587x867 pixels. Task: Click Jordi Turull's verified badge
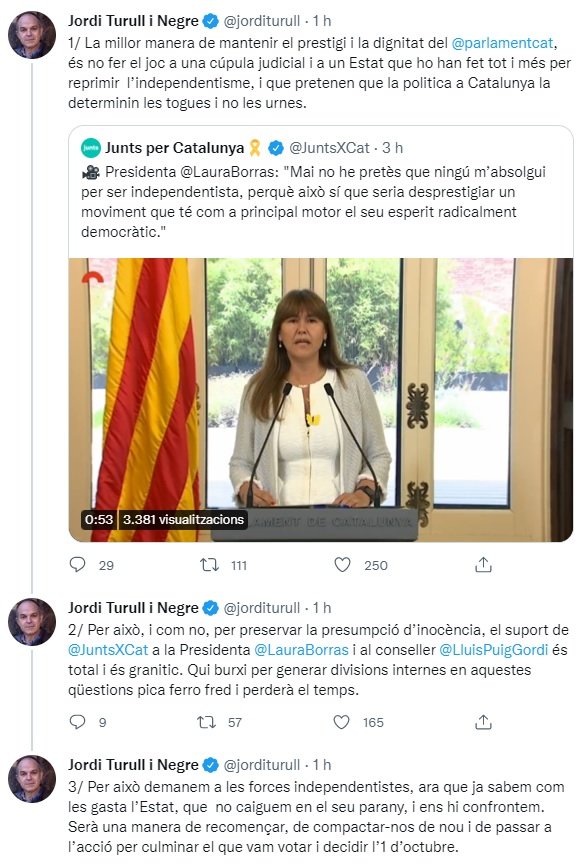click(209, 18)
